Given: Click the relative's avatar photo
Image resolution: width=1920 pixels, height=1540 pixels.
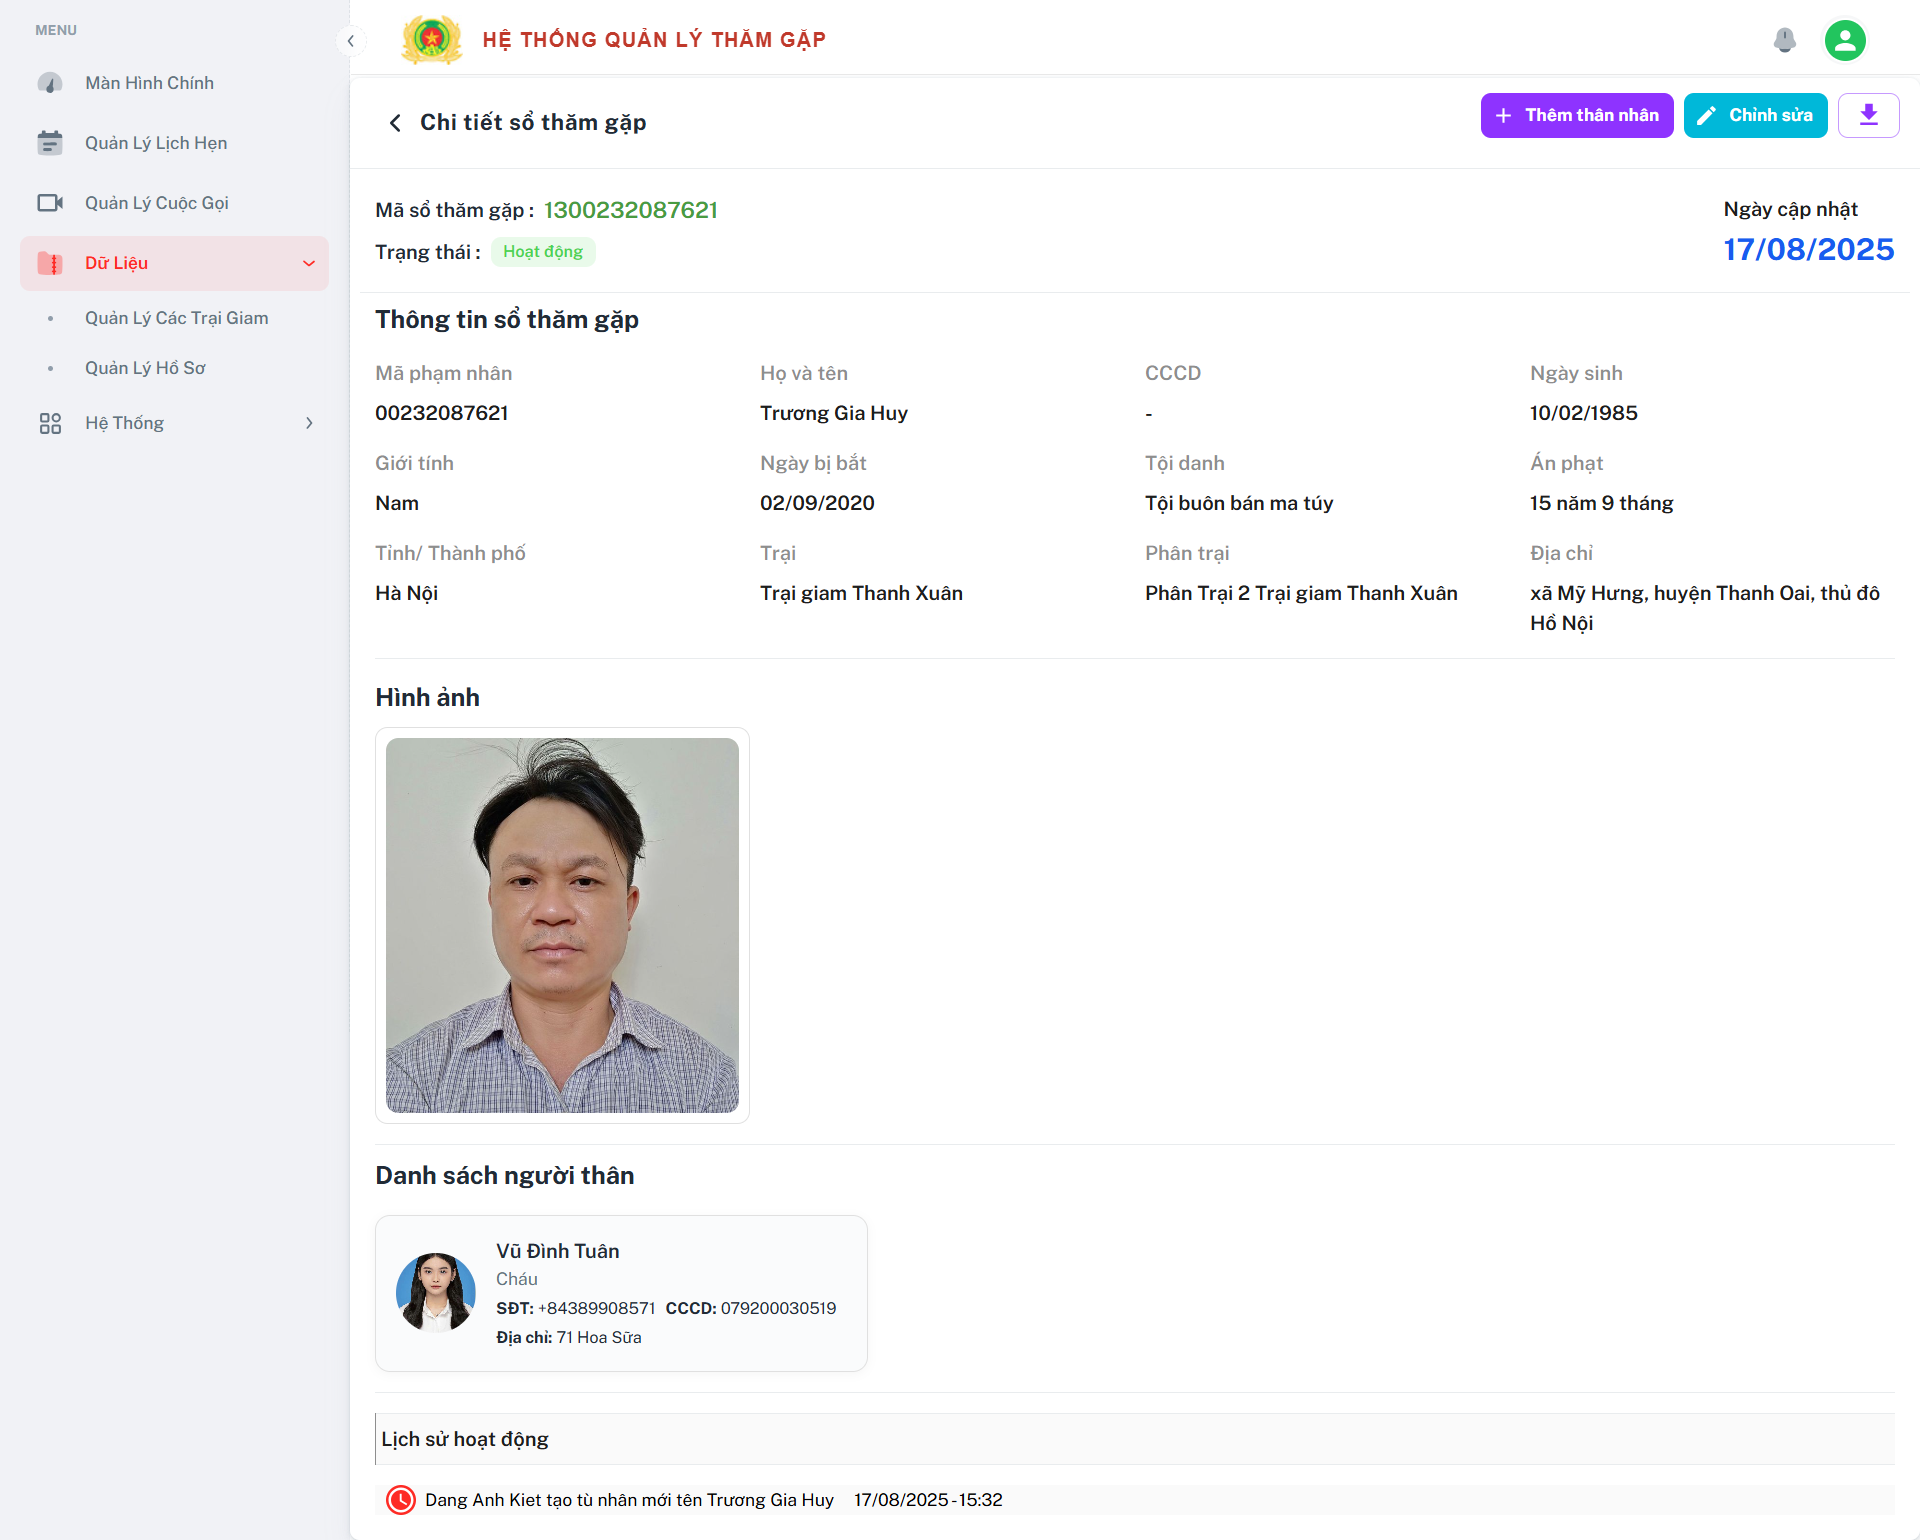Looking at the screenshot, I should coord(436,1293).
